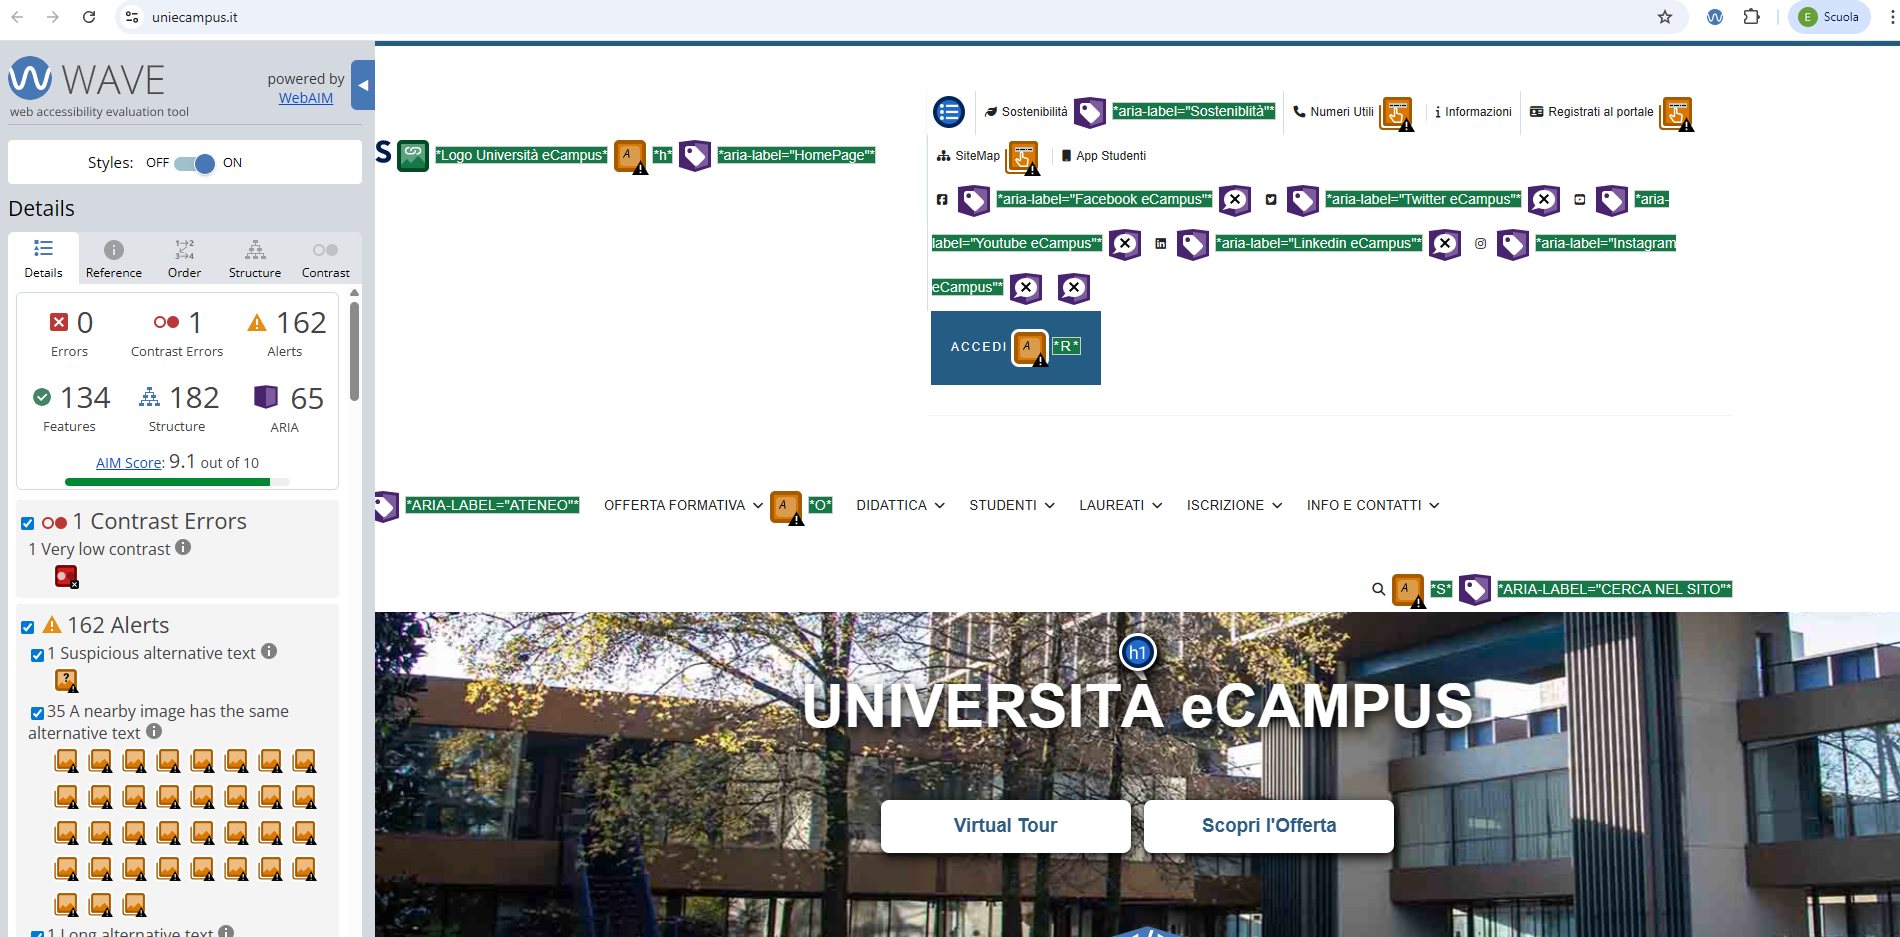Switch to the Contrast tab

click(326, 259)
